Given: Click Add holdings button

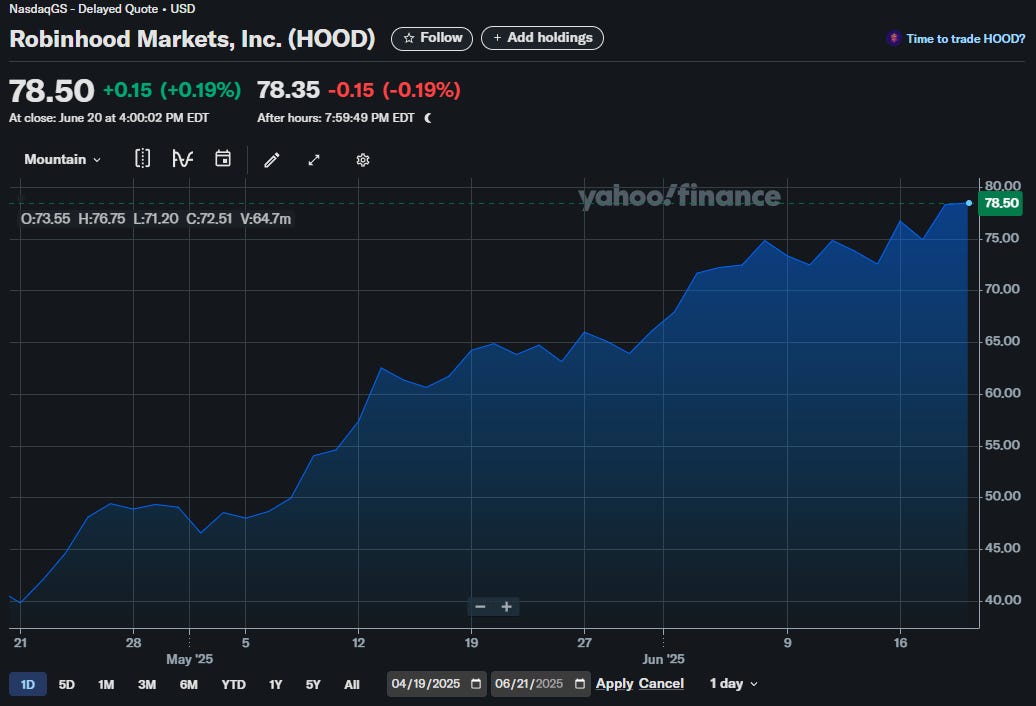Looking at the screenshot, I should [x=542, y=38].
